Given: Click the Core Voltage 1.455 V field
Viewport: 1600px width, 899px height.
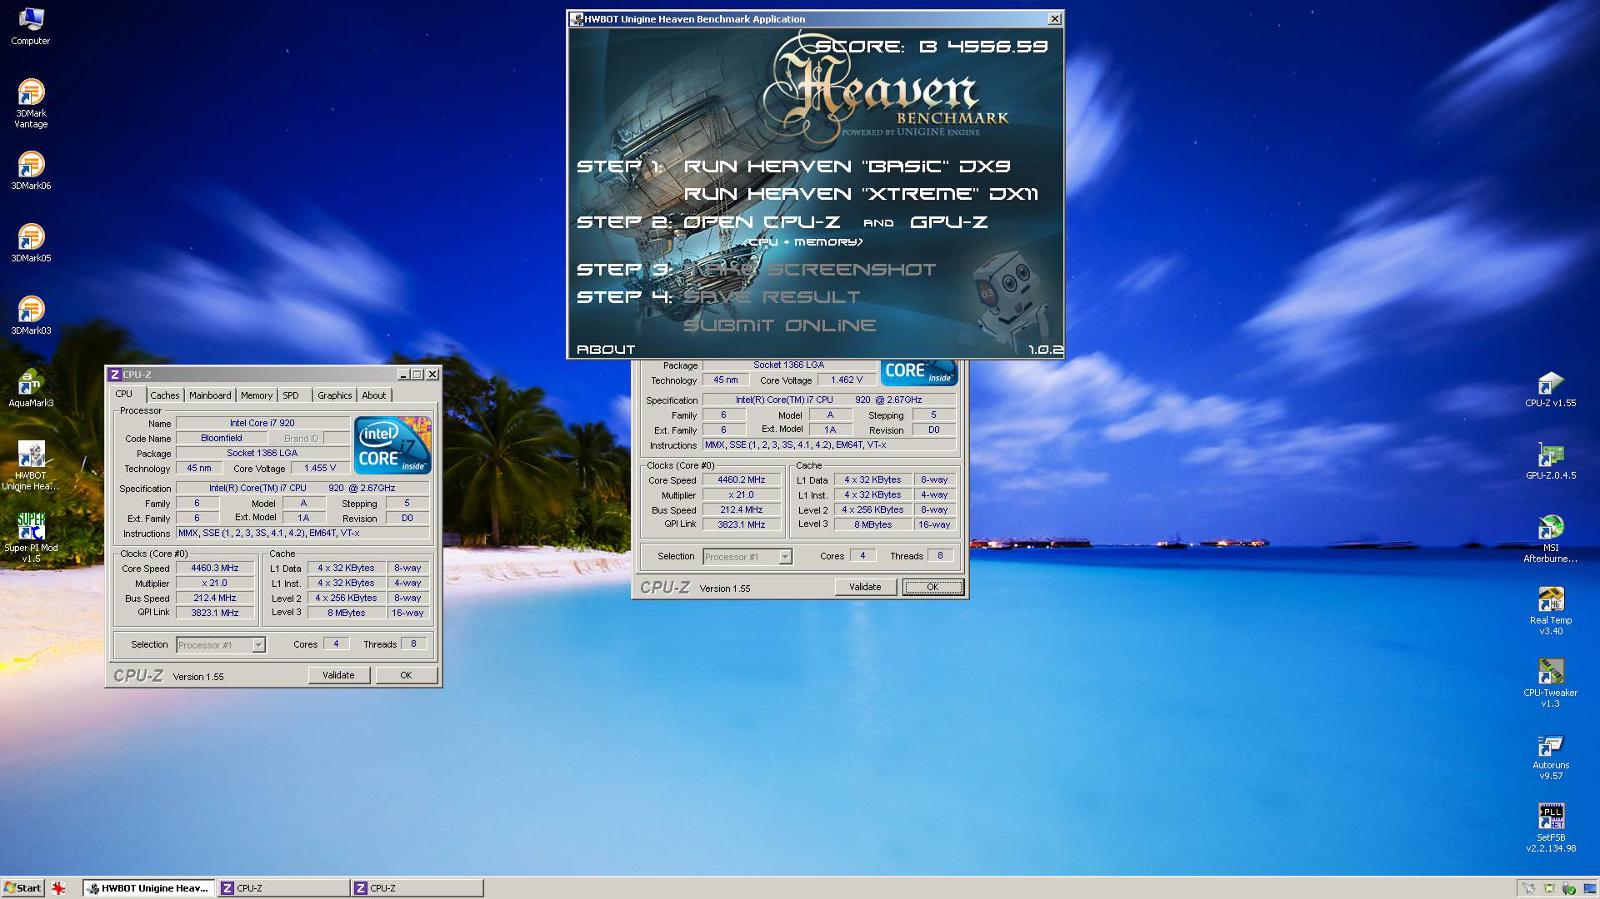Looking at the screenshot, I should click(x=320, y=468).
